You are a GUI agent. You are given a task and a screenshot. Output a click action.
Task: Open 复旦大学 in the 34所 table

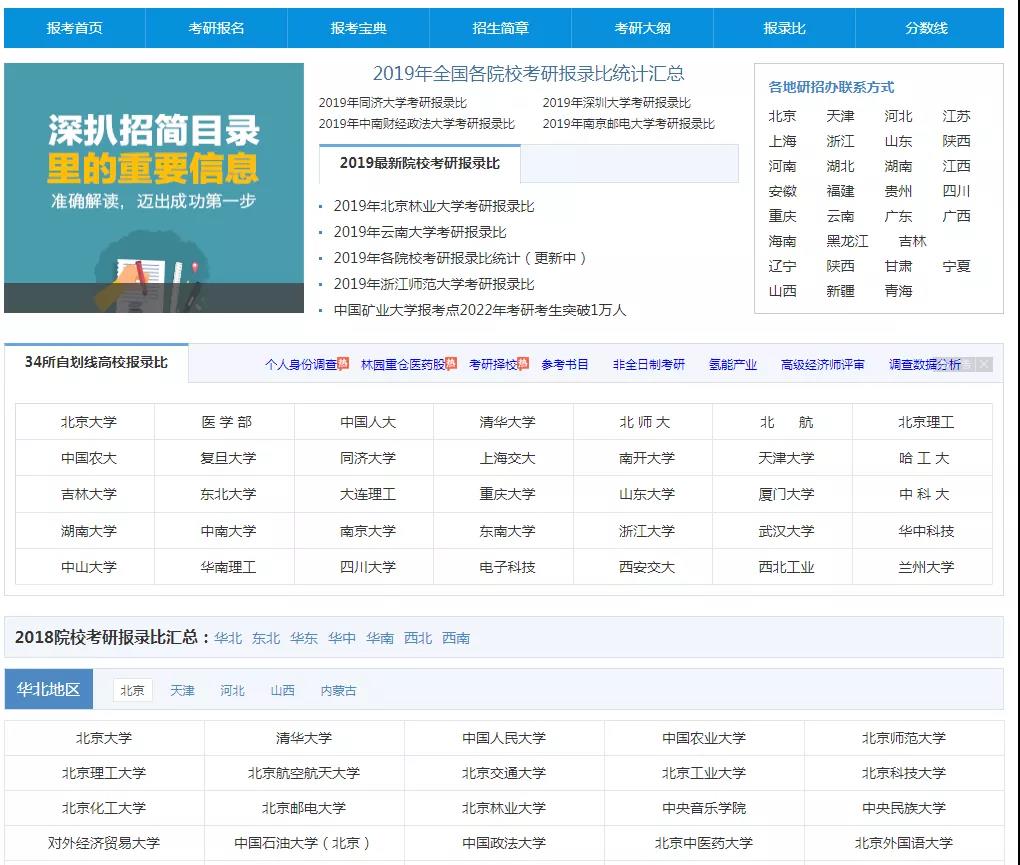pos(228,458)
